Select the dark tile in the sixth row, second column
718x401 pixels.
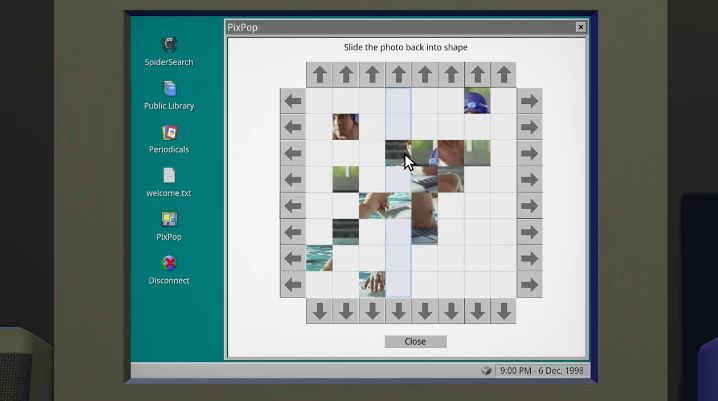[x=346, y=232]
